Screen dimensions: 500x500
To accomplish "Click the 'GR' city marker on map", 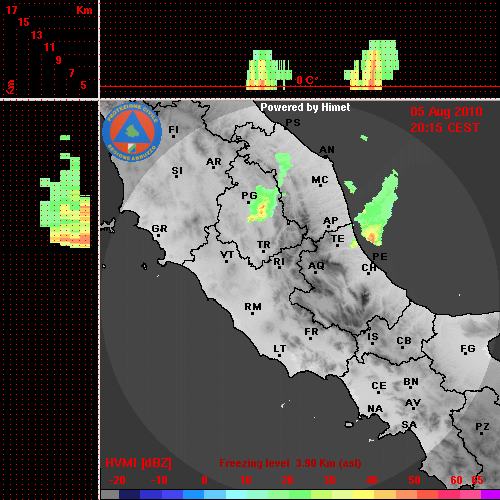I will [x=159, y=230].
